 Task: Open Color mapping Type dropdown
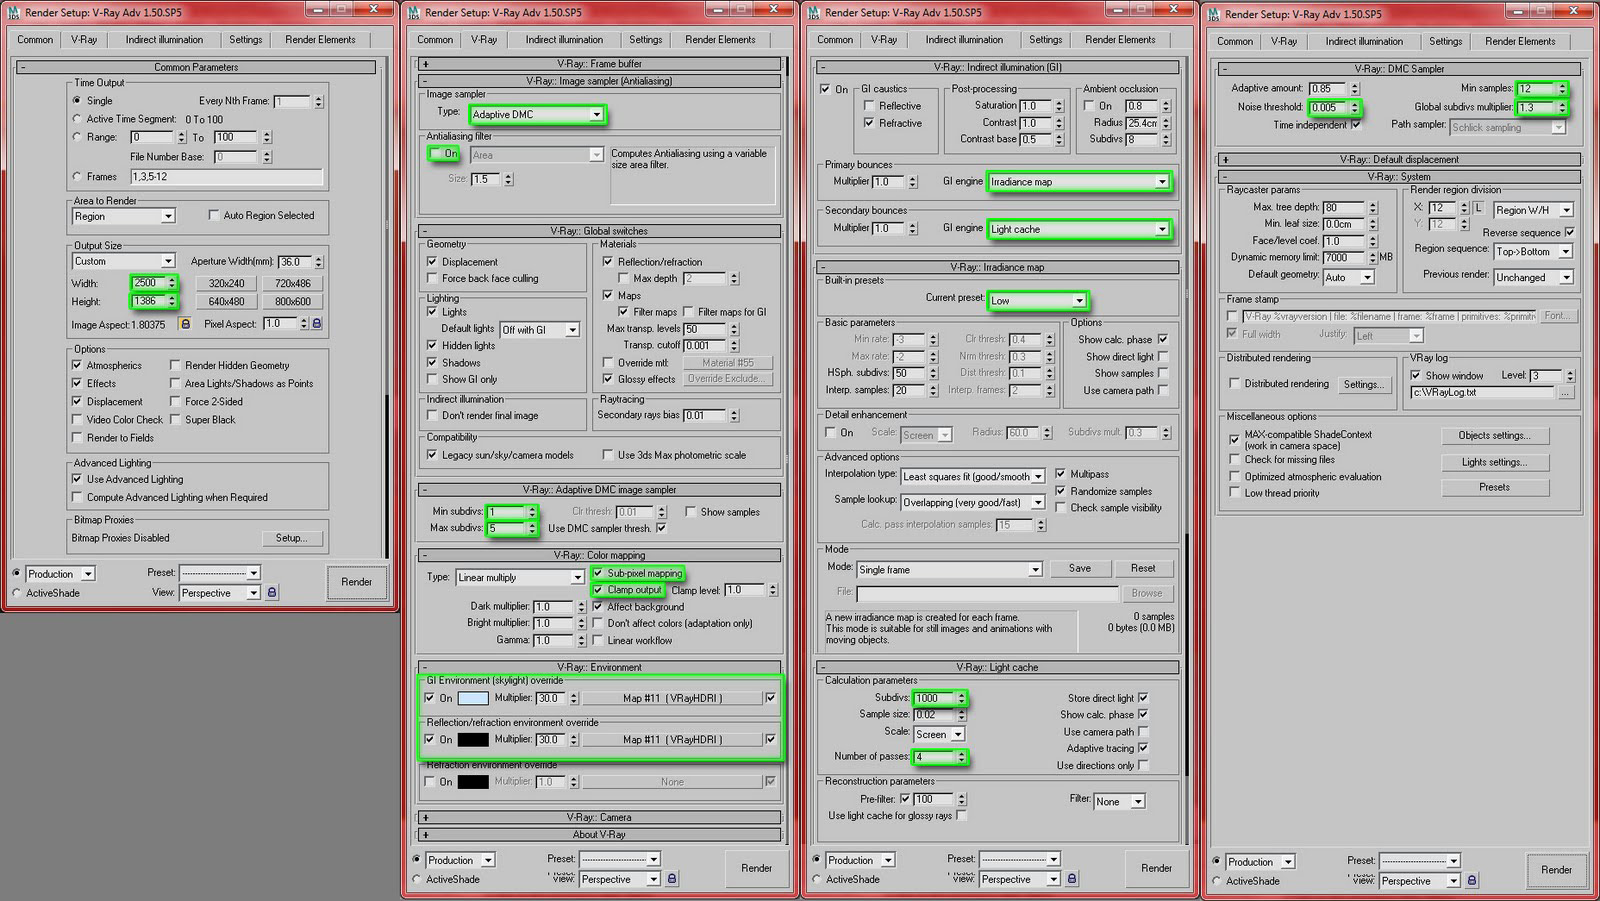(520, 577)
